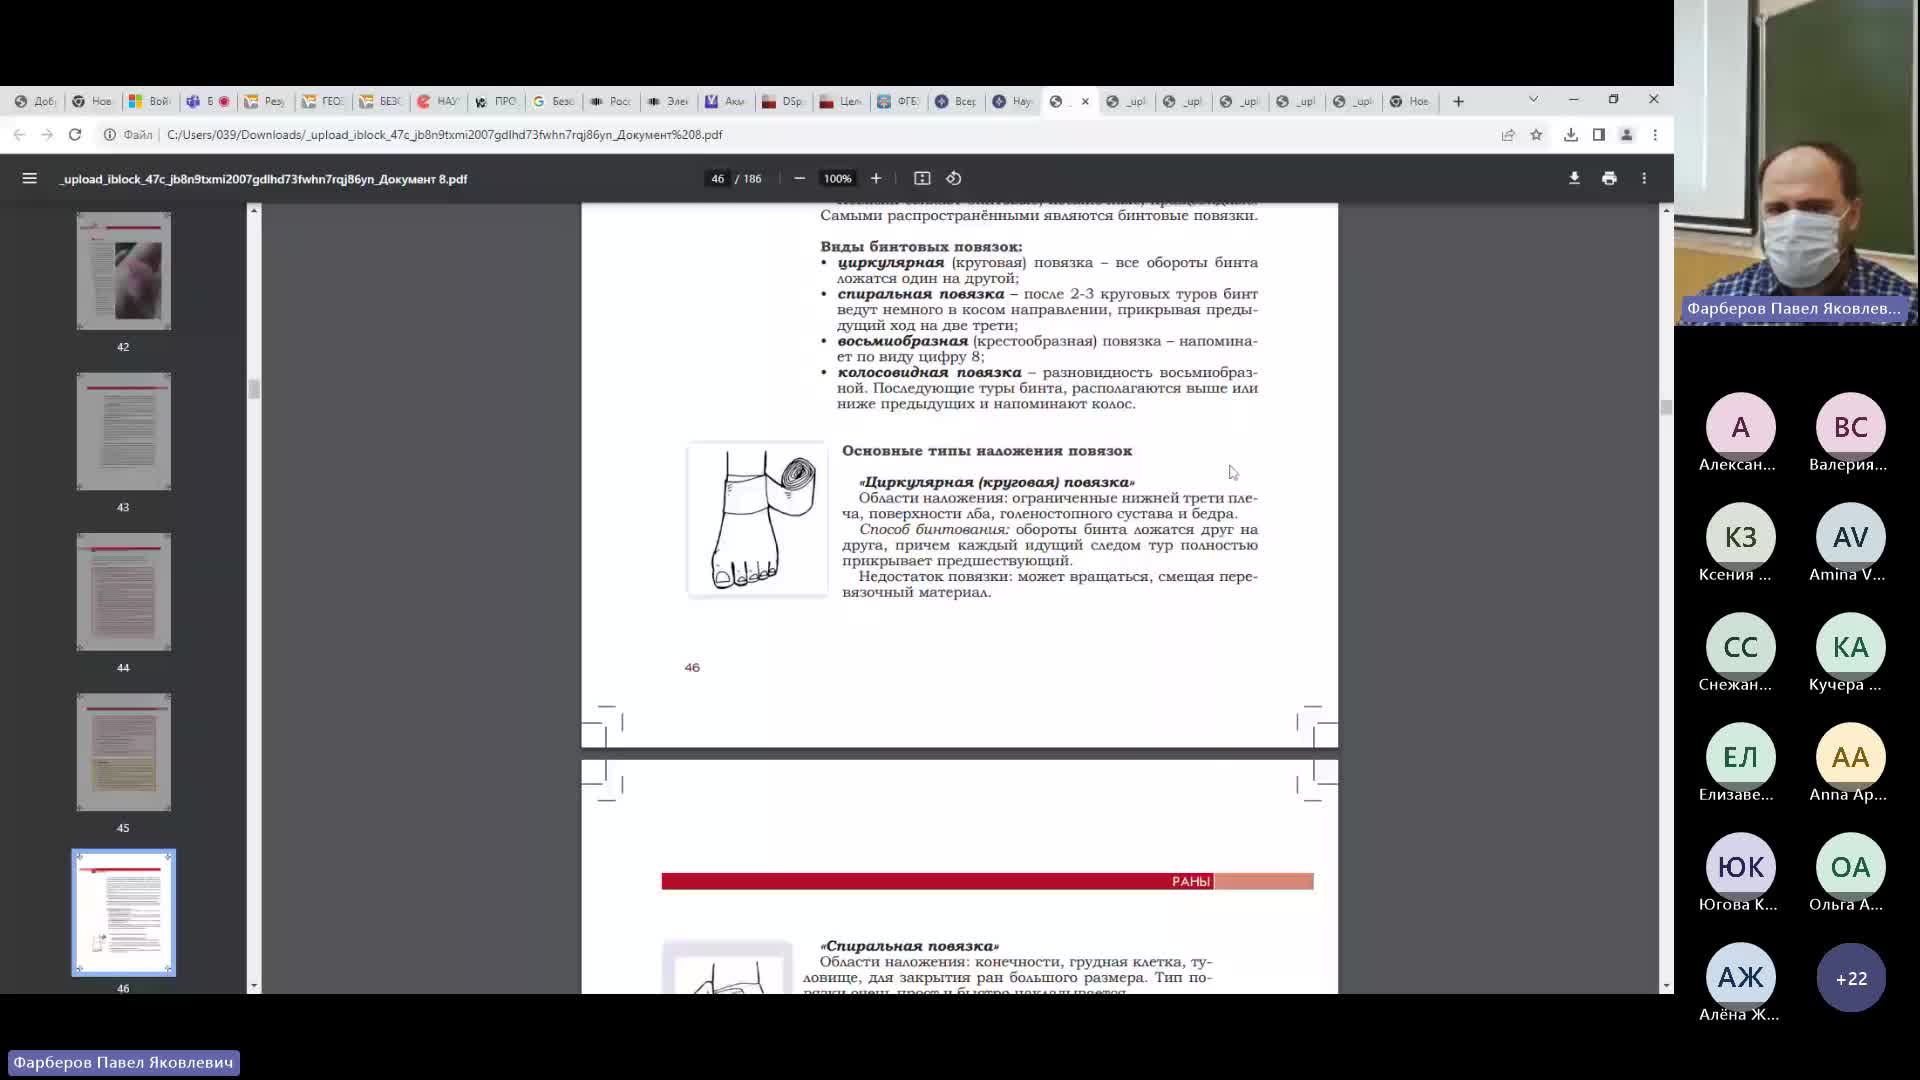Click the bandaged foot illustration
The image size is (1920, 1080).
click(757, 520)
